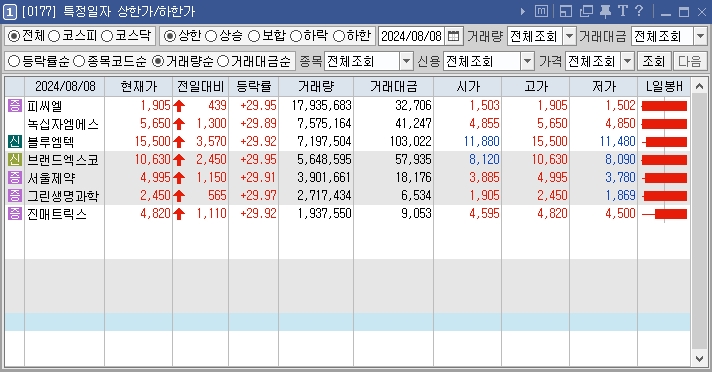The image size is (712, 372).
Task: Click the 신 badge beside 브랜드엑스코
Action: pos(15,160)
